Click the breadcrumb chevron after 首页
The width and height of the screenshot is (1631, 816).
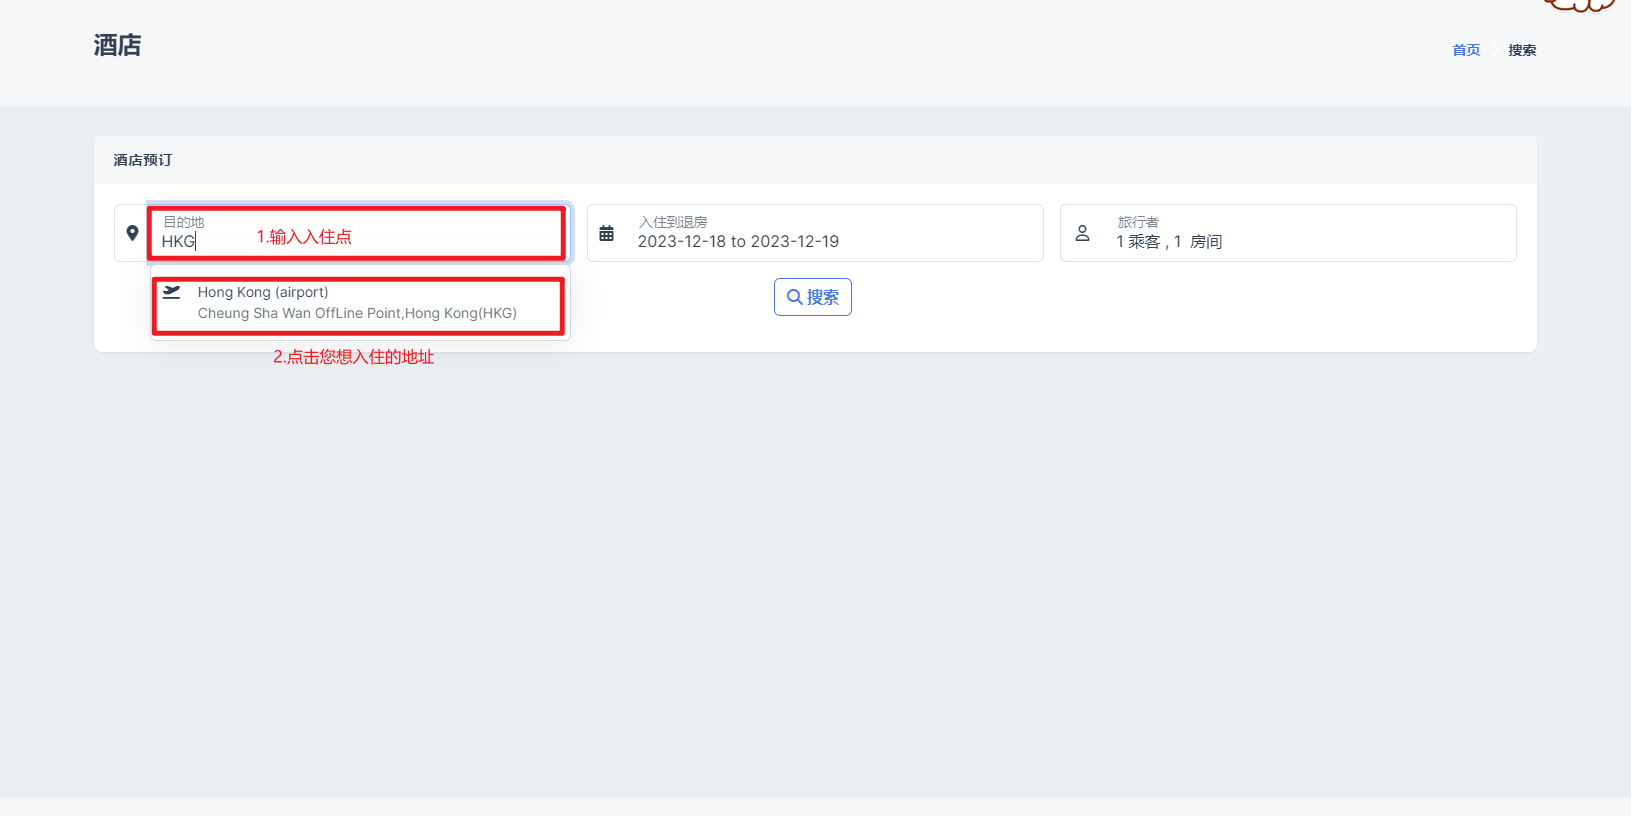click(1494, 50)
